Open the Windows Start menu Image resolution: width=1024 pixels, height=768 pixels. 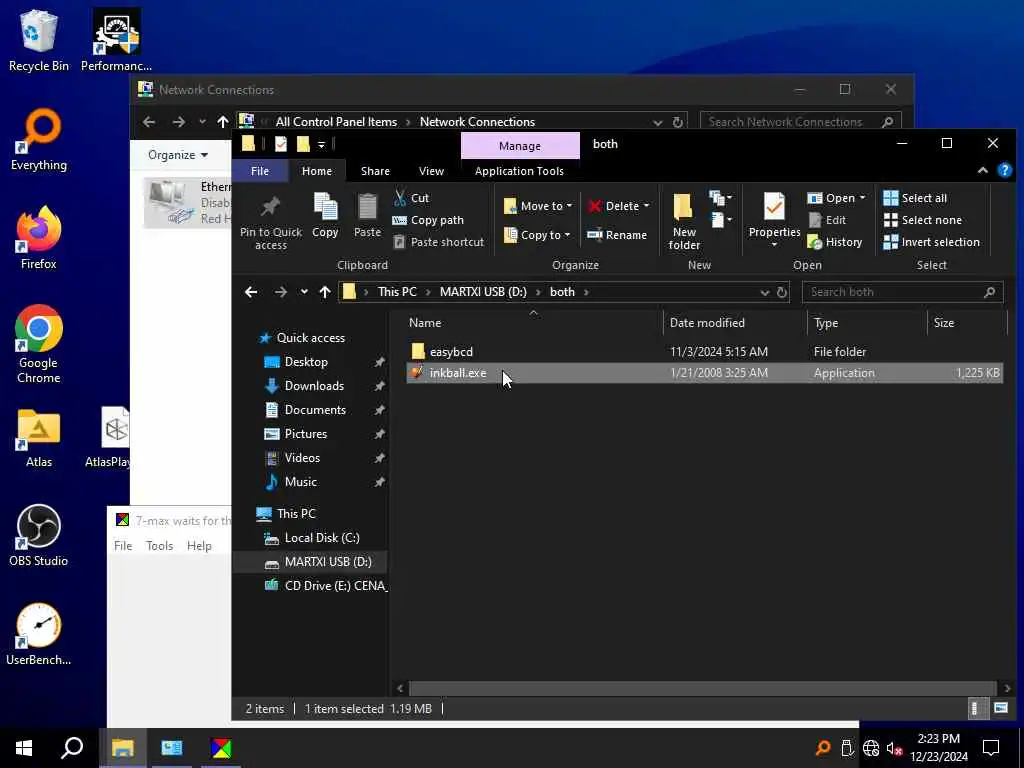(x=24, y=748)
